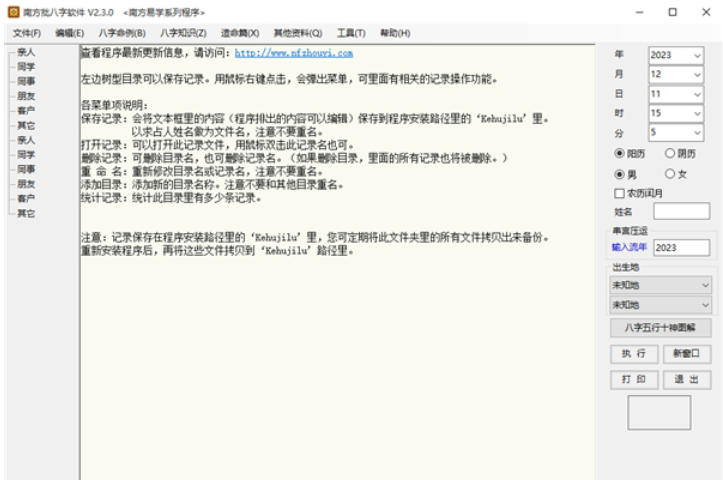The width and height of the screenshot is (723, 480).
Task: Maximize the application window
Action: pos(673,12)
